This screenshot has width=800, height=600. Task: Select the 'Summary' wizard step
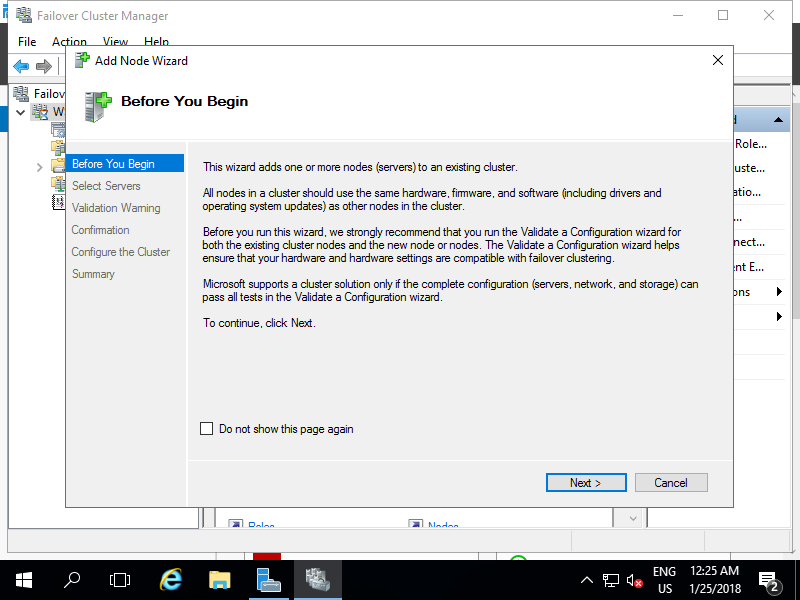coord(93,273)
